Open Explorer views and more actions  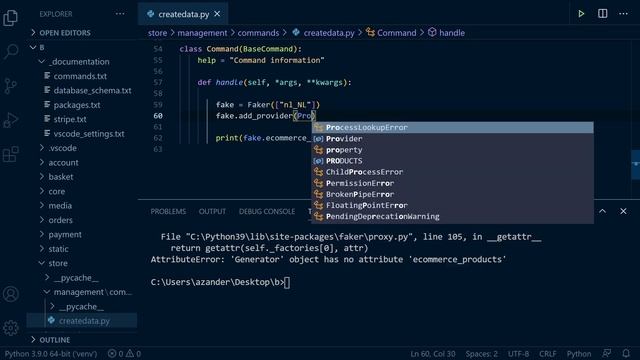[120, 14]
